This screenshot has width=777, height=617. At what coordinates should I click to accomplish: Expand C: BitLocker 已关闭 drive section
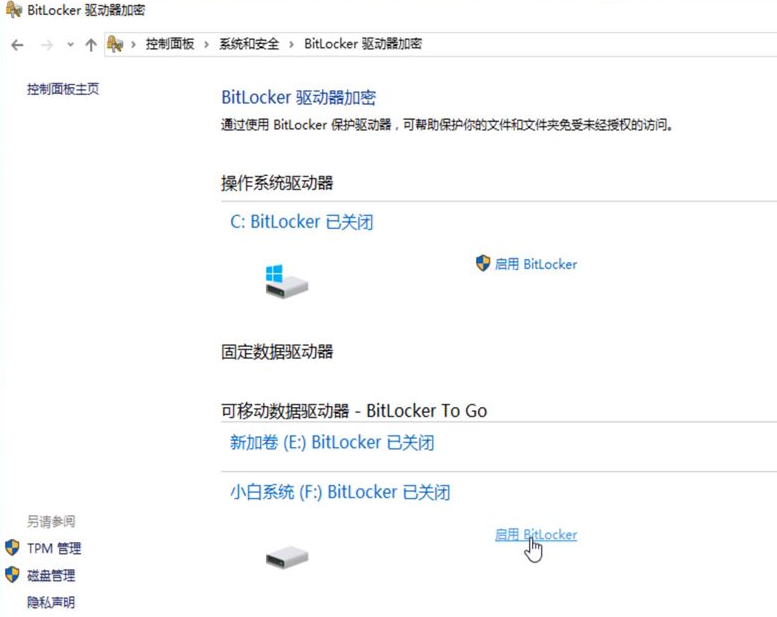coord(301,222)
